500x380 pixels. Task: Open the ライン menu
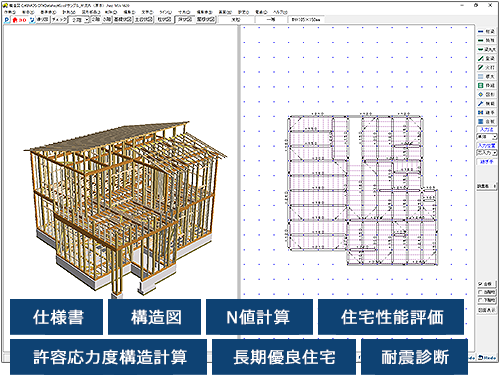tap(166, 12)
